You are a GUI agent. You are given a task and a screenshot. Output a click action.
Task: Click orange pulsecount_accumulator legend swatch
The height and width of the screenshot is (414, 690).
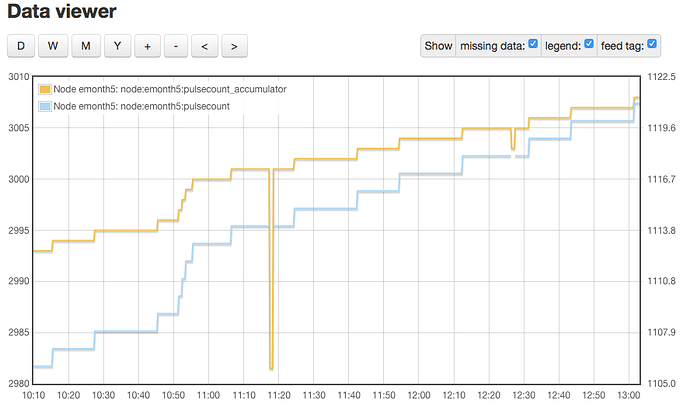pos(45,89)
